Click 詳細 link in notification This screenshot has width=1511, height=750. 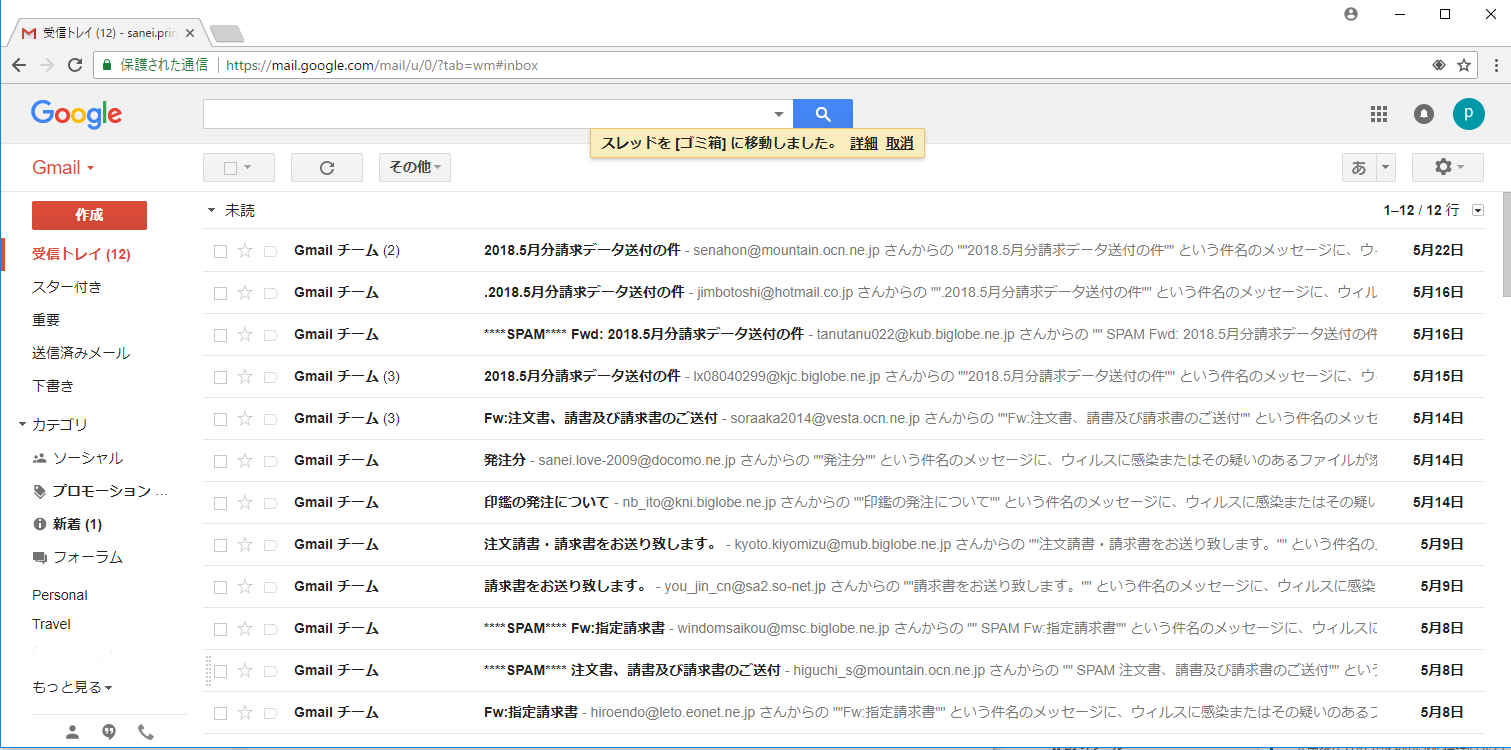(x=864, y=143)
